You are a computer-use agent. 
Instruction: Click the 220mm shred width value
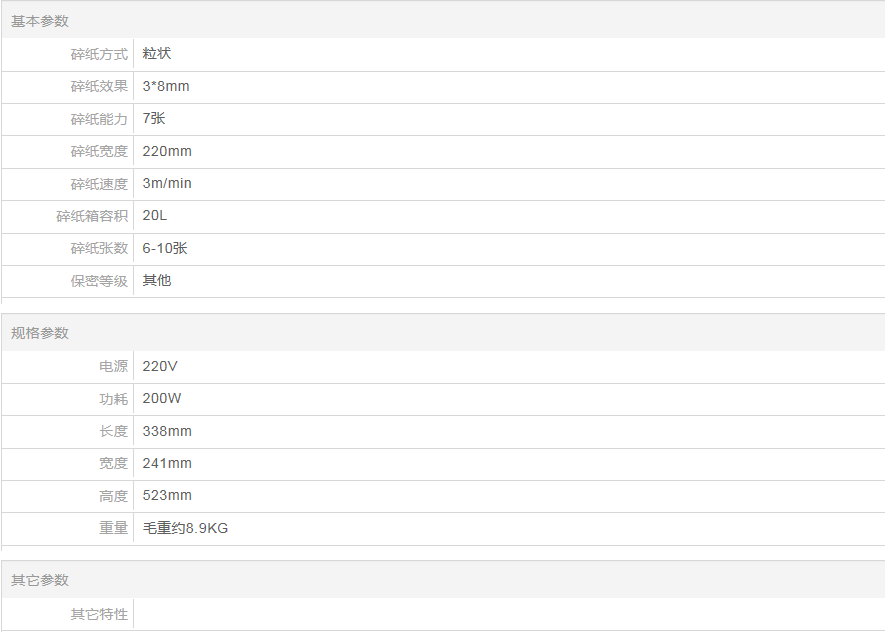(167, 151)
